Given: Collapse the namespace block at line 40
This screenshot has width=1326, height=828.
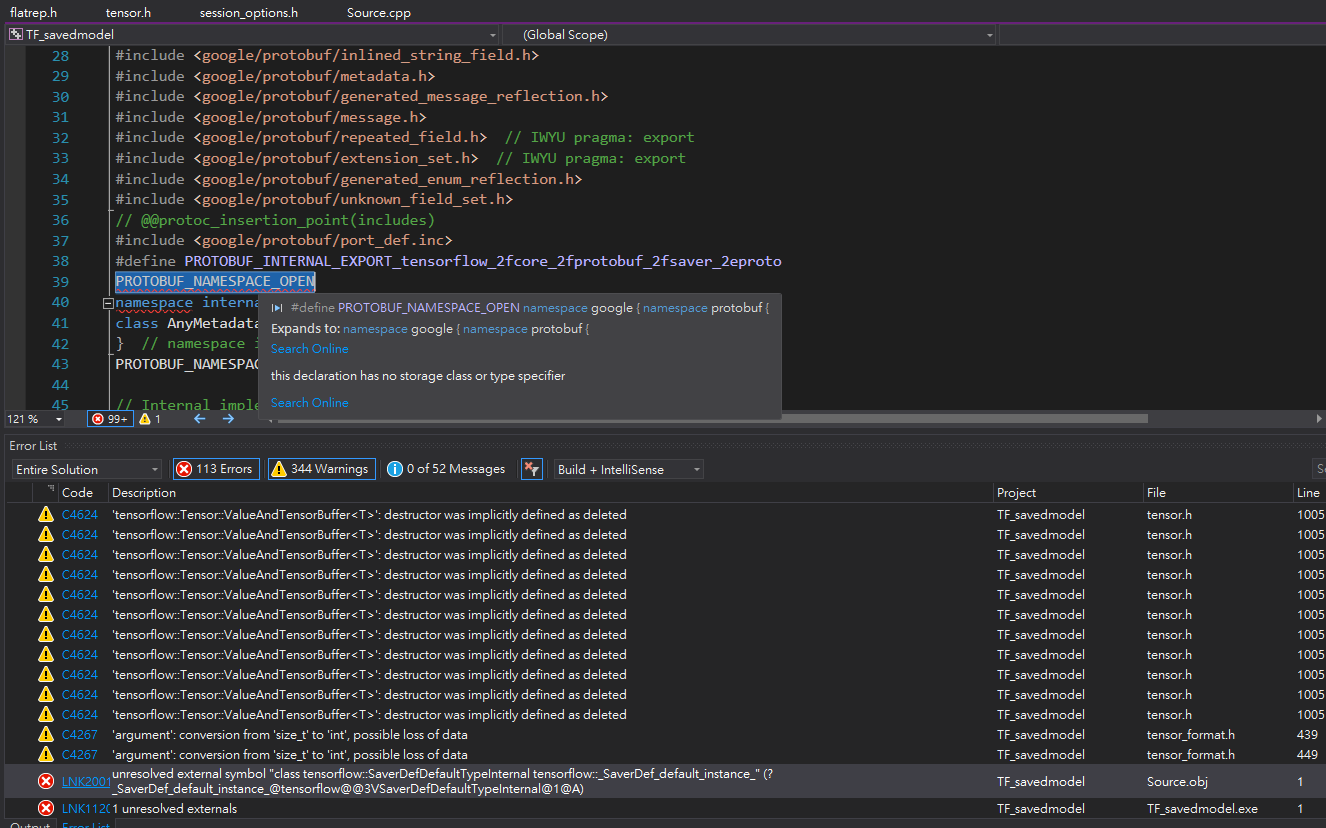Looking at the screenshot, I should [x=107, y=302].
